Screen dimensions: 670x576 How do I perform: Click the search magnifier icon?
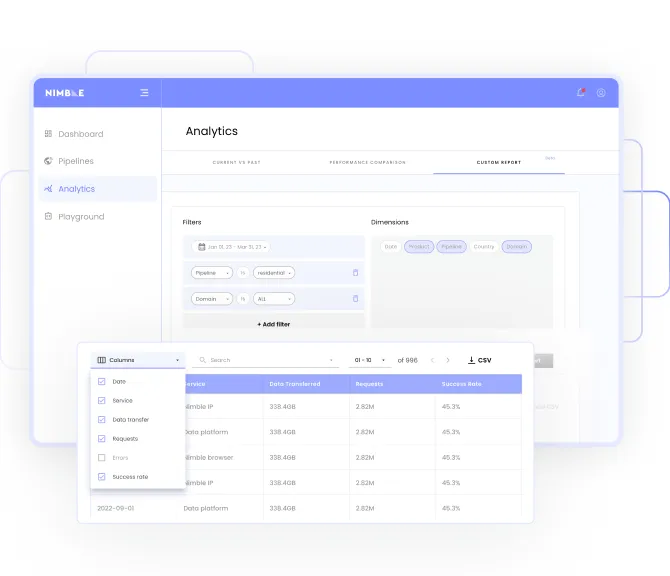[x=203, y=360]
